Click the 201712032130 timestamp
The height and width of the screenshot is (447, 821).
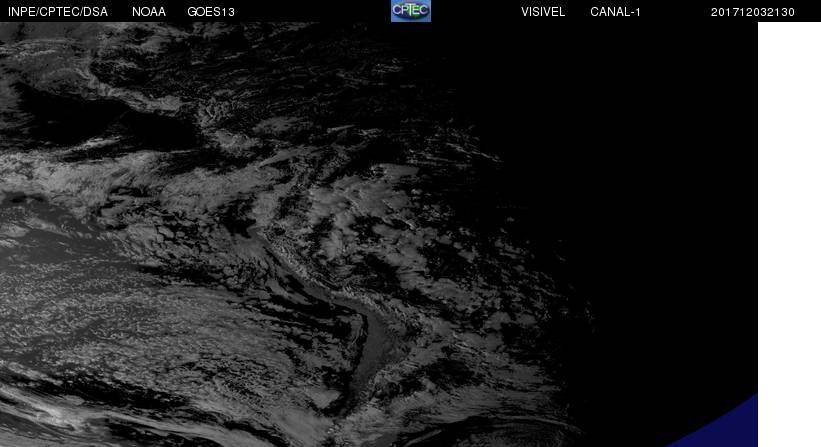753,12
